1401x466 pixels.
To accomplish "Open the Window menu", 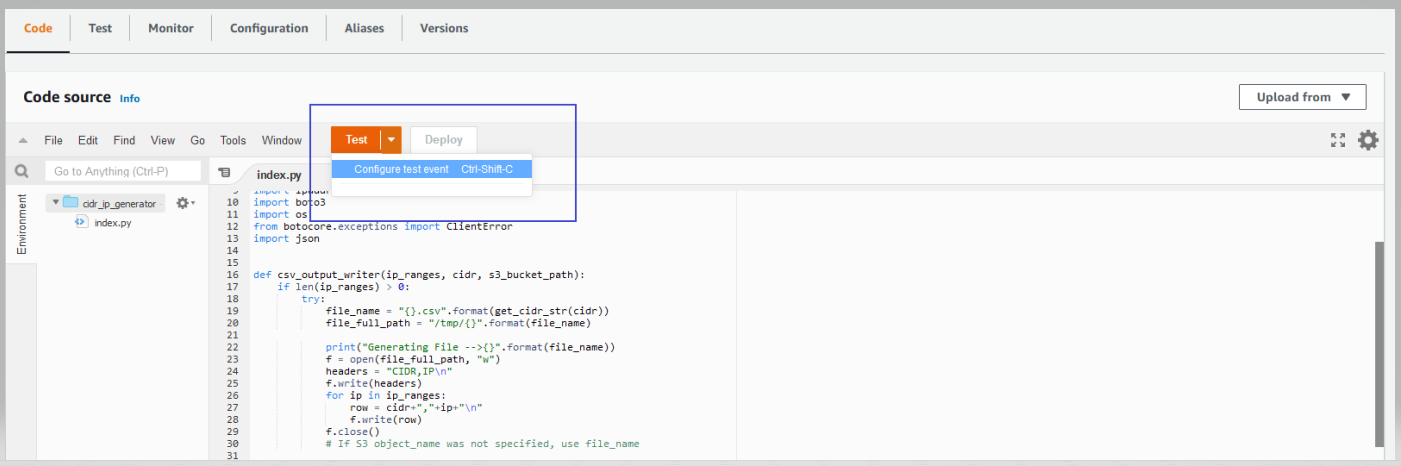I will 282,141.
